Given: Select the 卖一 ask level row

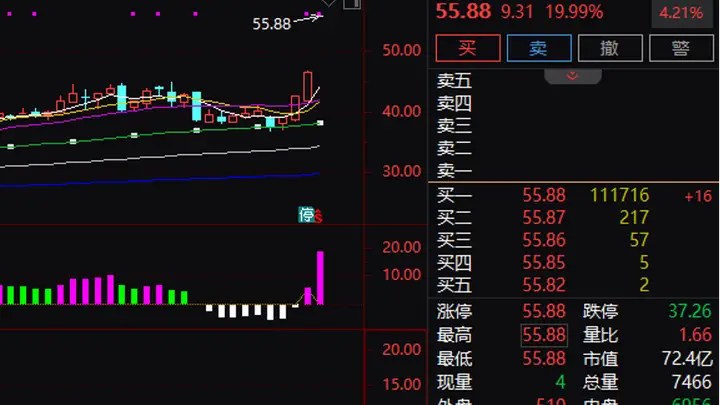Looking at the screenshot, I should point(573,171).
